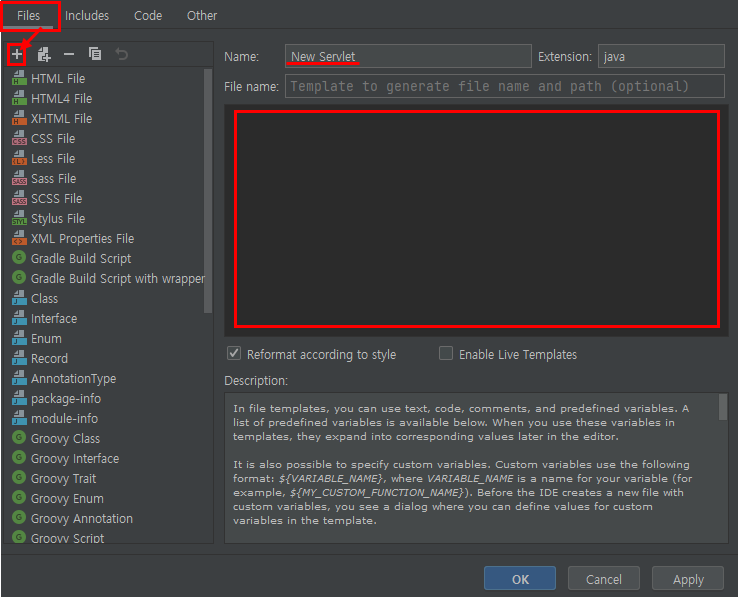Enable Live Templates checkbox
The height and width of the screenshot is (597, 738).
click(x=446, y=353)
